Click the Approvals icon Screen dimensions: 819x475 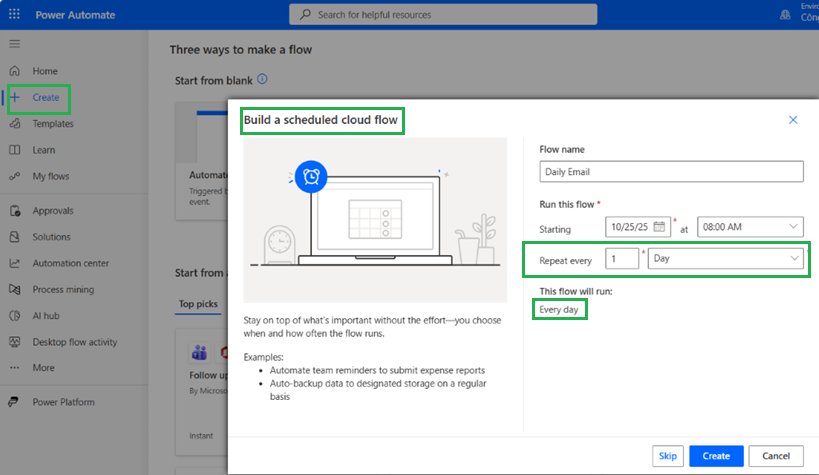pyautogui.click(x=15, y=211)
